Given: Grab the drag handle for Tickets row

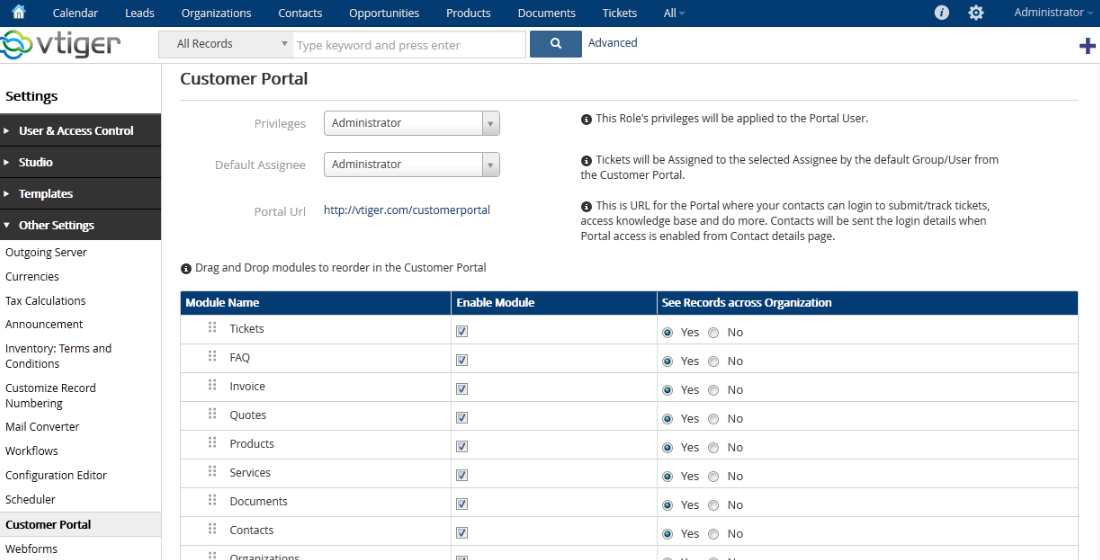Looking at the screenshot, I should pos(212,328).
